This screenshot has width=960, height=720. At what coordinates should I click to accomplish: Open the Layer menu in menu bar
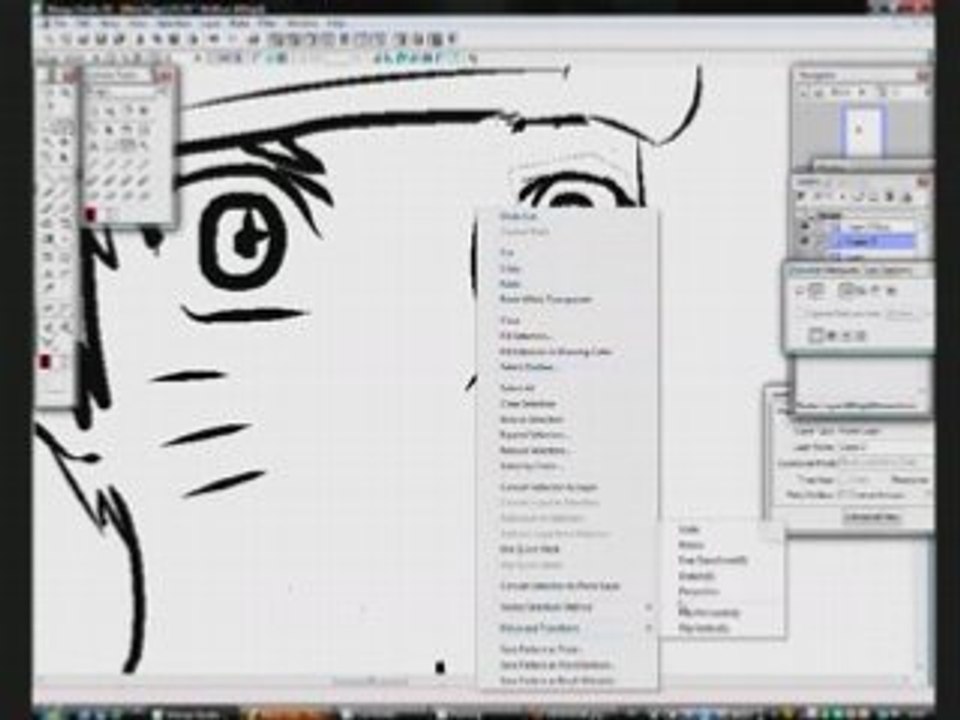point(211,23)
